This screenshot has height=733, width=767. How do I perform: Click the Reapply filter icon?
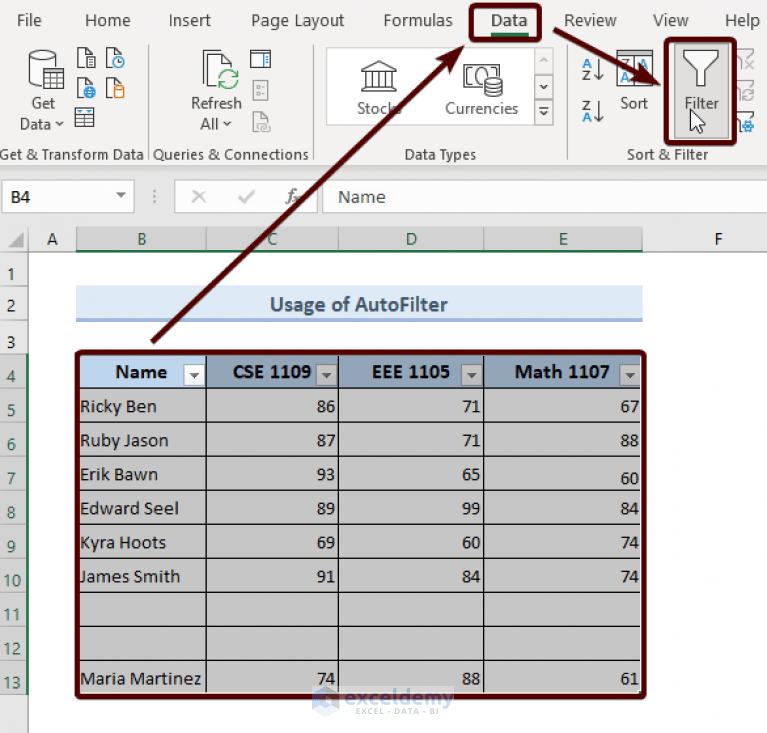(x=745, y=91)
